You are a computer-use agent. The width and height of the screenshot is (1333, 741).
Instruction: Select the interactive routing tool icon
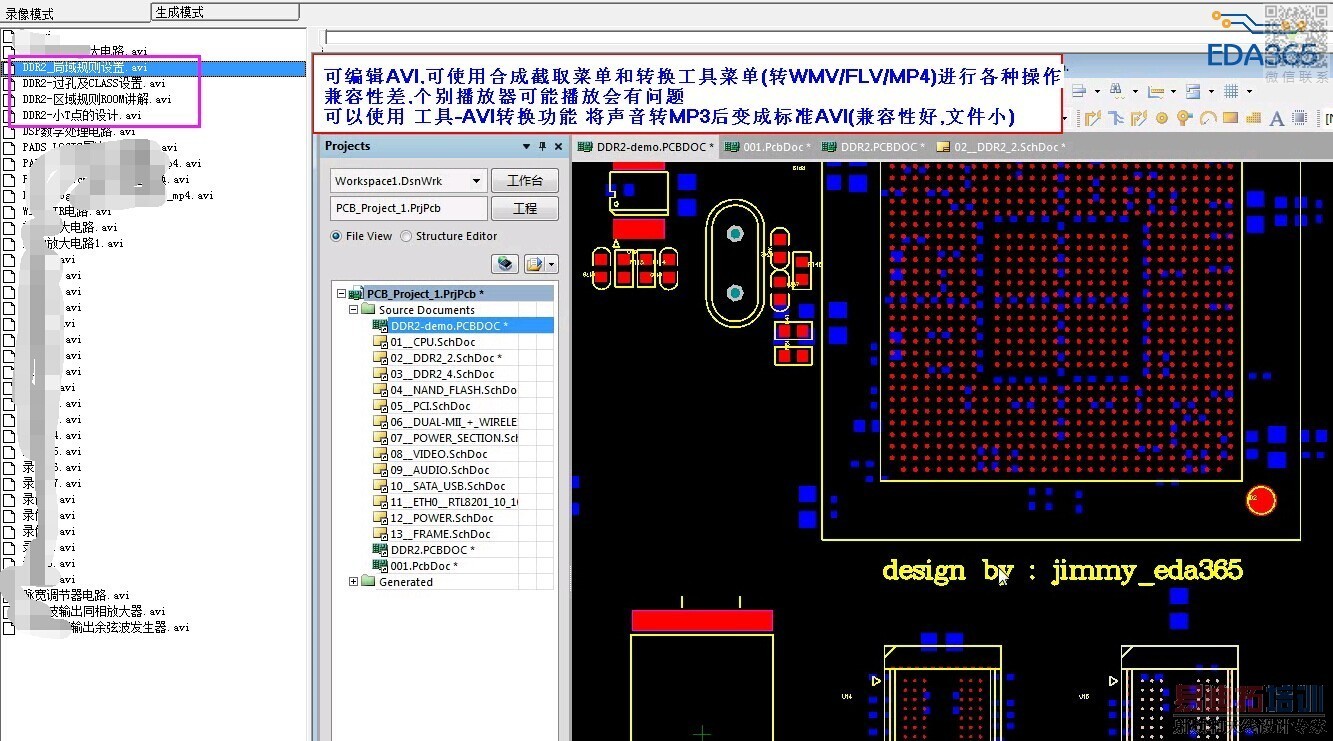tap(1093, 118)
